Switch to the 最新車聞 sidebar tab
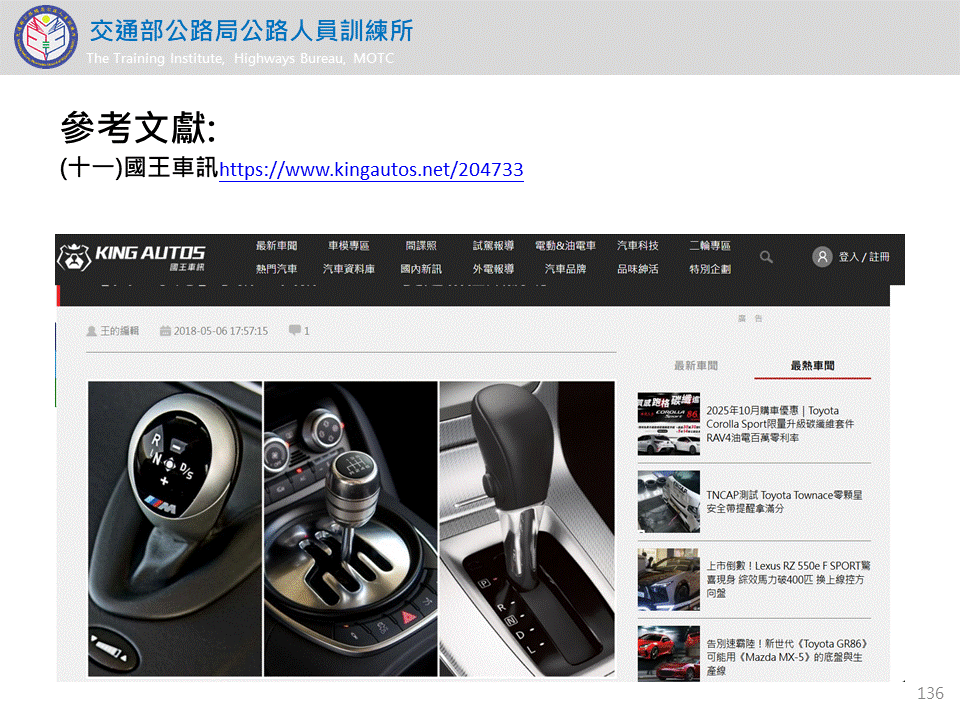Viewport: 960px width, 720px height. [696, 366]
